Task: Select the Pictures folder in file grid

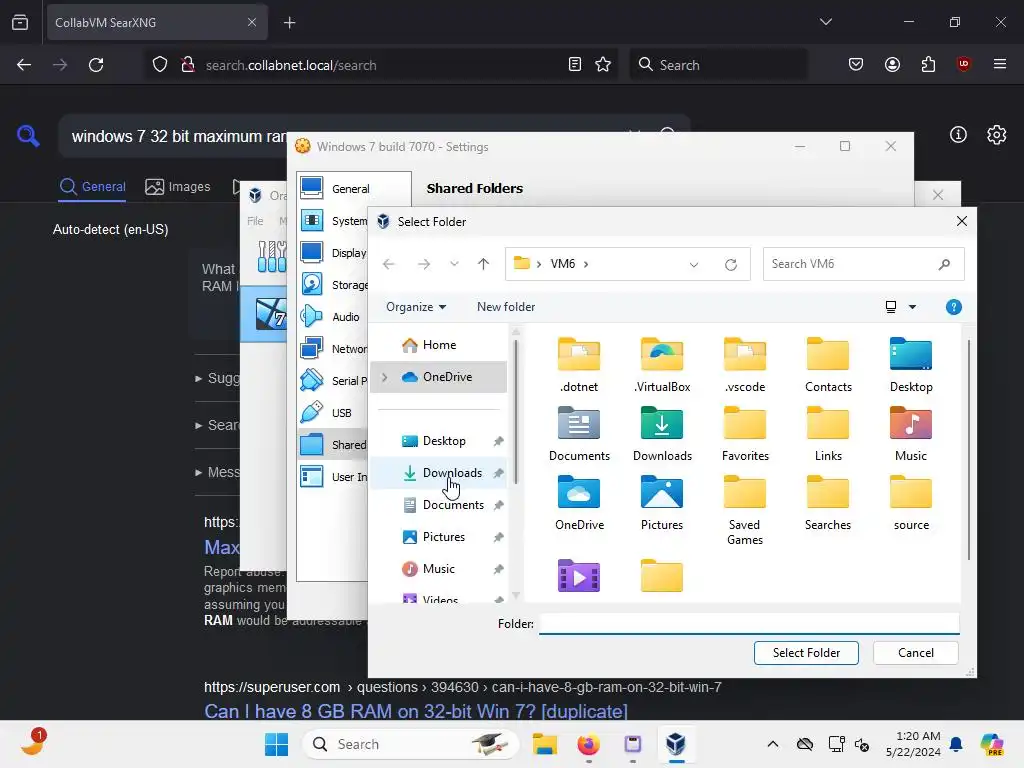Action: tap(662, 503)
